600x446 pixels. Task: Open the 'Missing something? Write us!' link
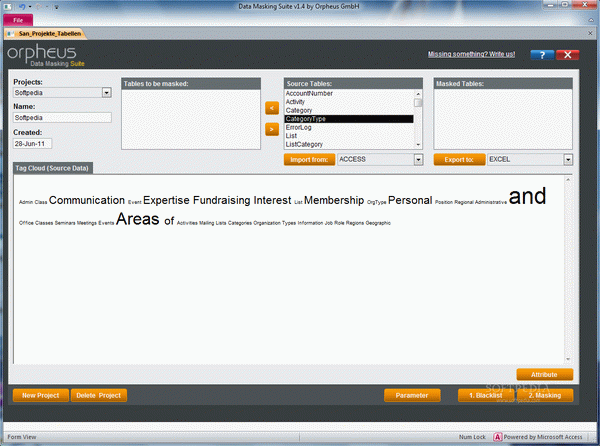pyautogui.click(x=471, y=54)
